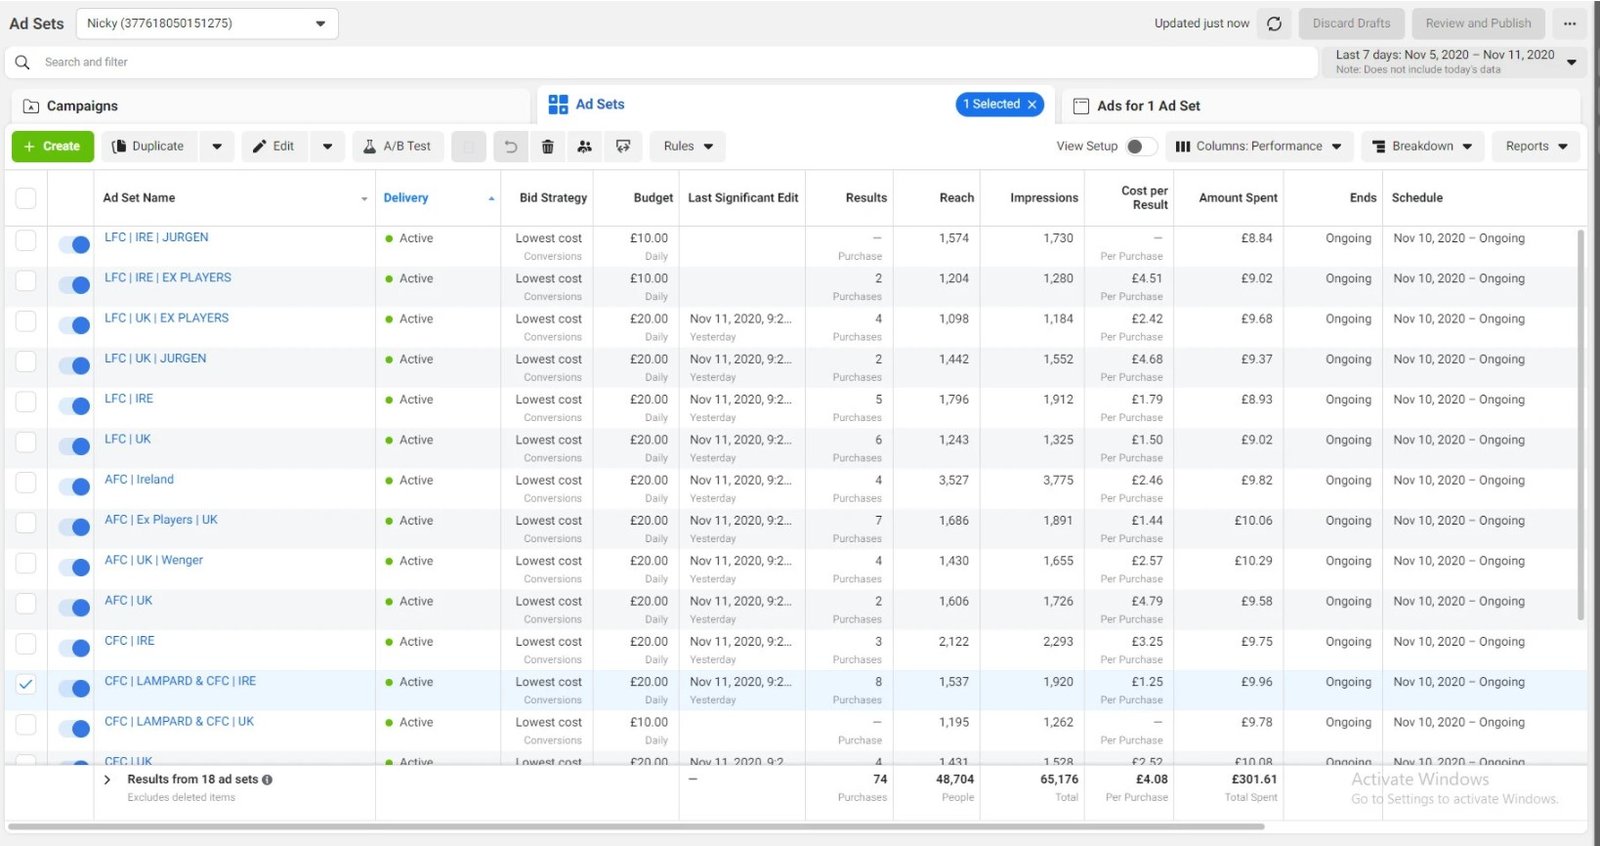Click the undo arrow icon
The image size is (1600, 846).
[510, 147]
